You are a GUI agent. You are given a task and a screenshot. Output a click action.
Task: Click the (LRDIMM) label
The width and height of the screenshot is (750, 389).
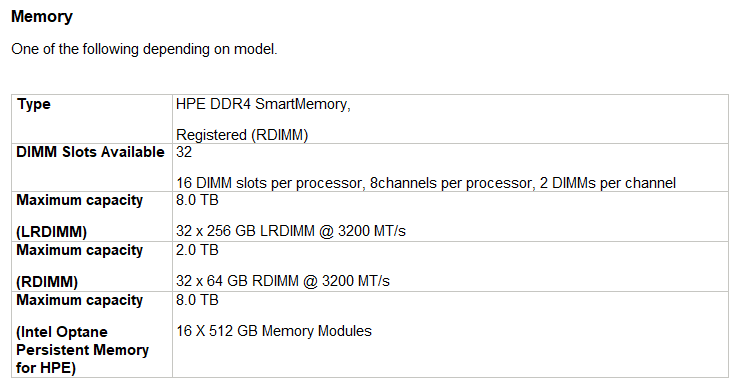point(52,232)
